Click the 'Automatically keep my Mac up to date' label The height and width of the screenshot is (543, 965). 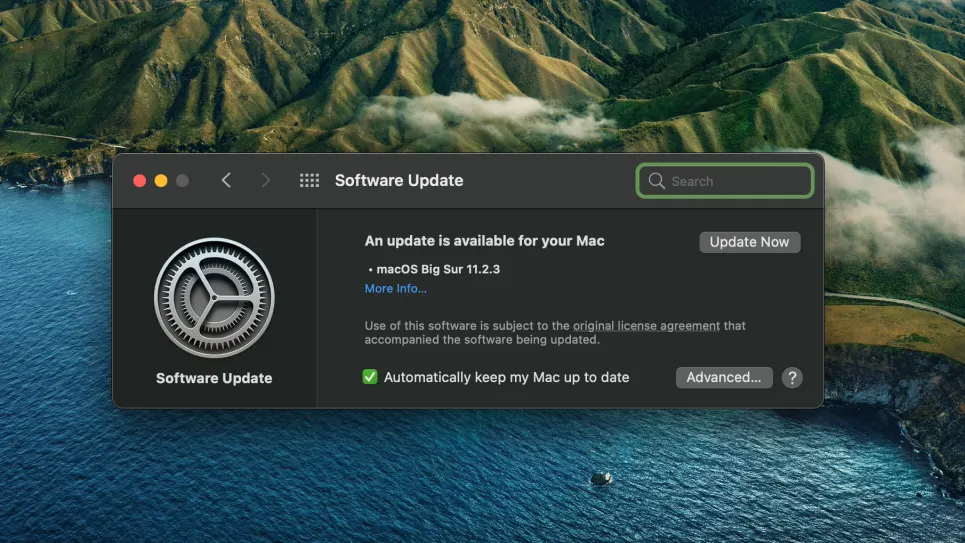[506, 377]
